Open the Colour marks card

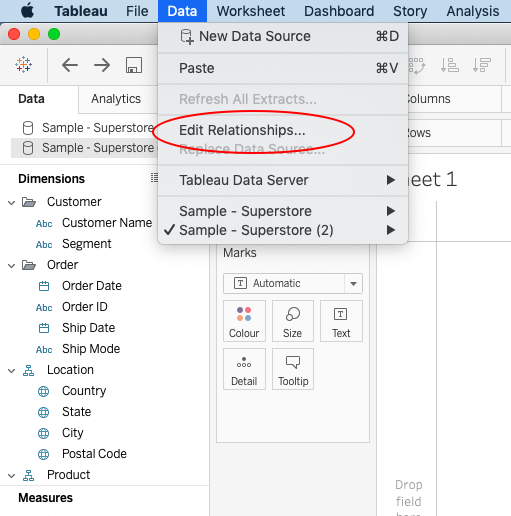tap(244, 321)
